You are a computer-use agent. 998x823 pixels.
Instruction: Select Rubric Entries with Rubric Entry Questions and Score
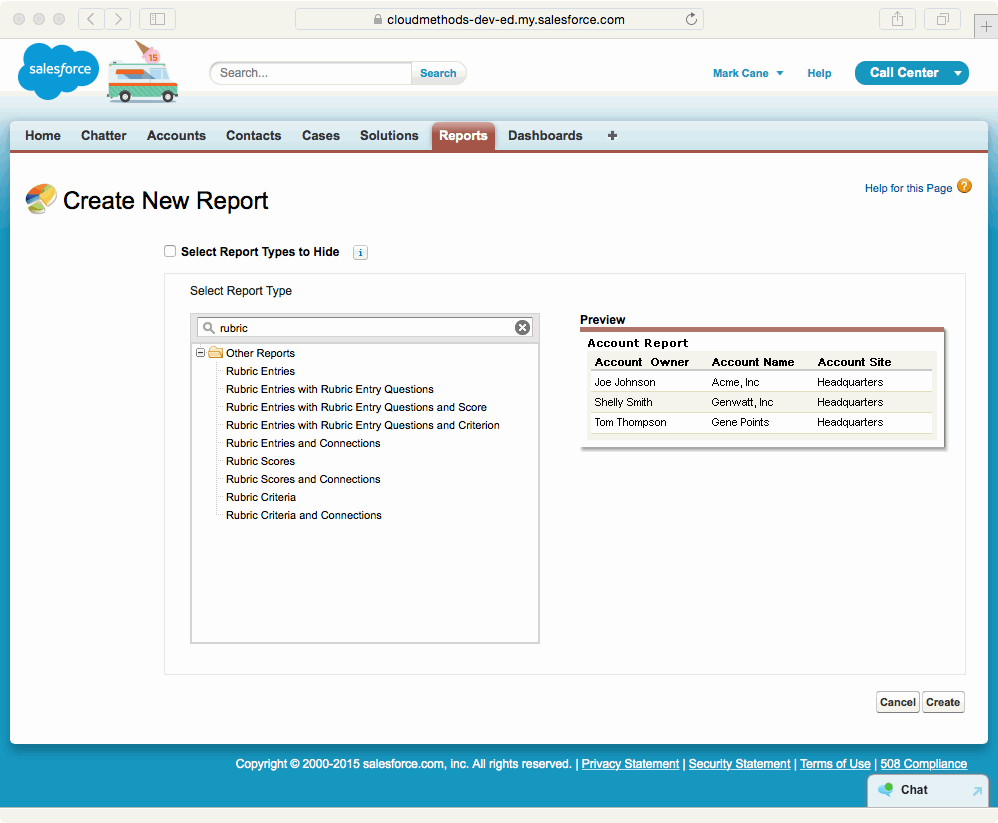(356, 407)
